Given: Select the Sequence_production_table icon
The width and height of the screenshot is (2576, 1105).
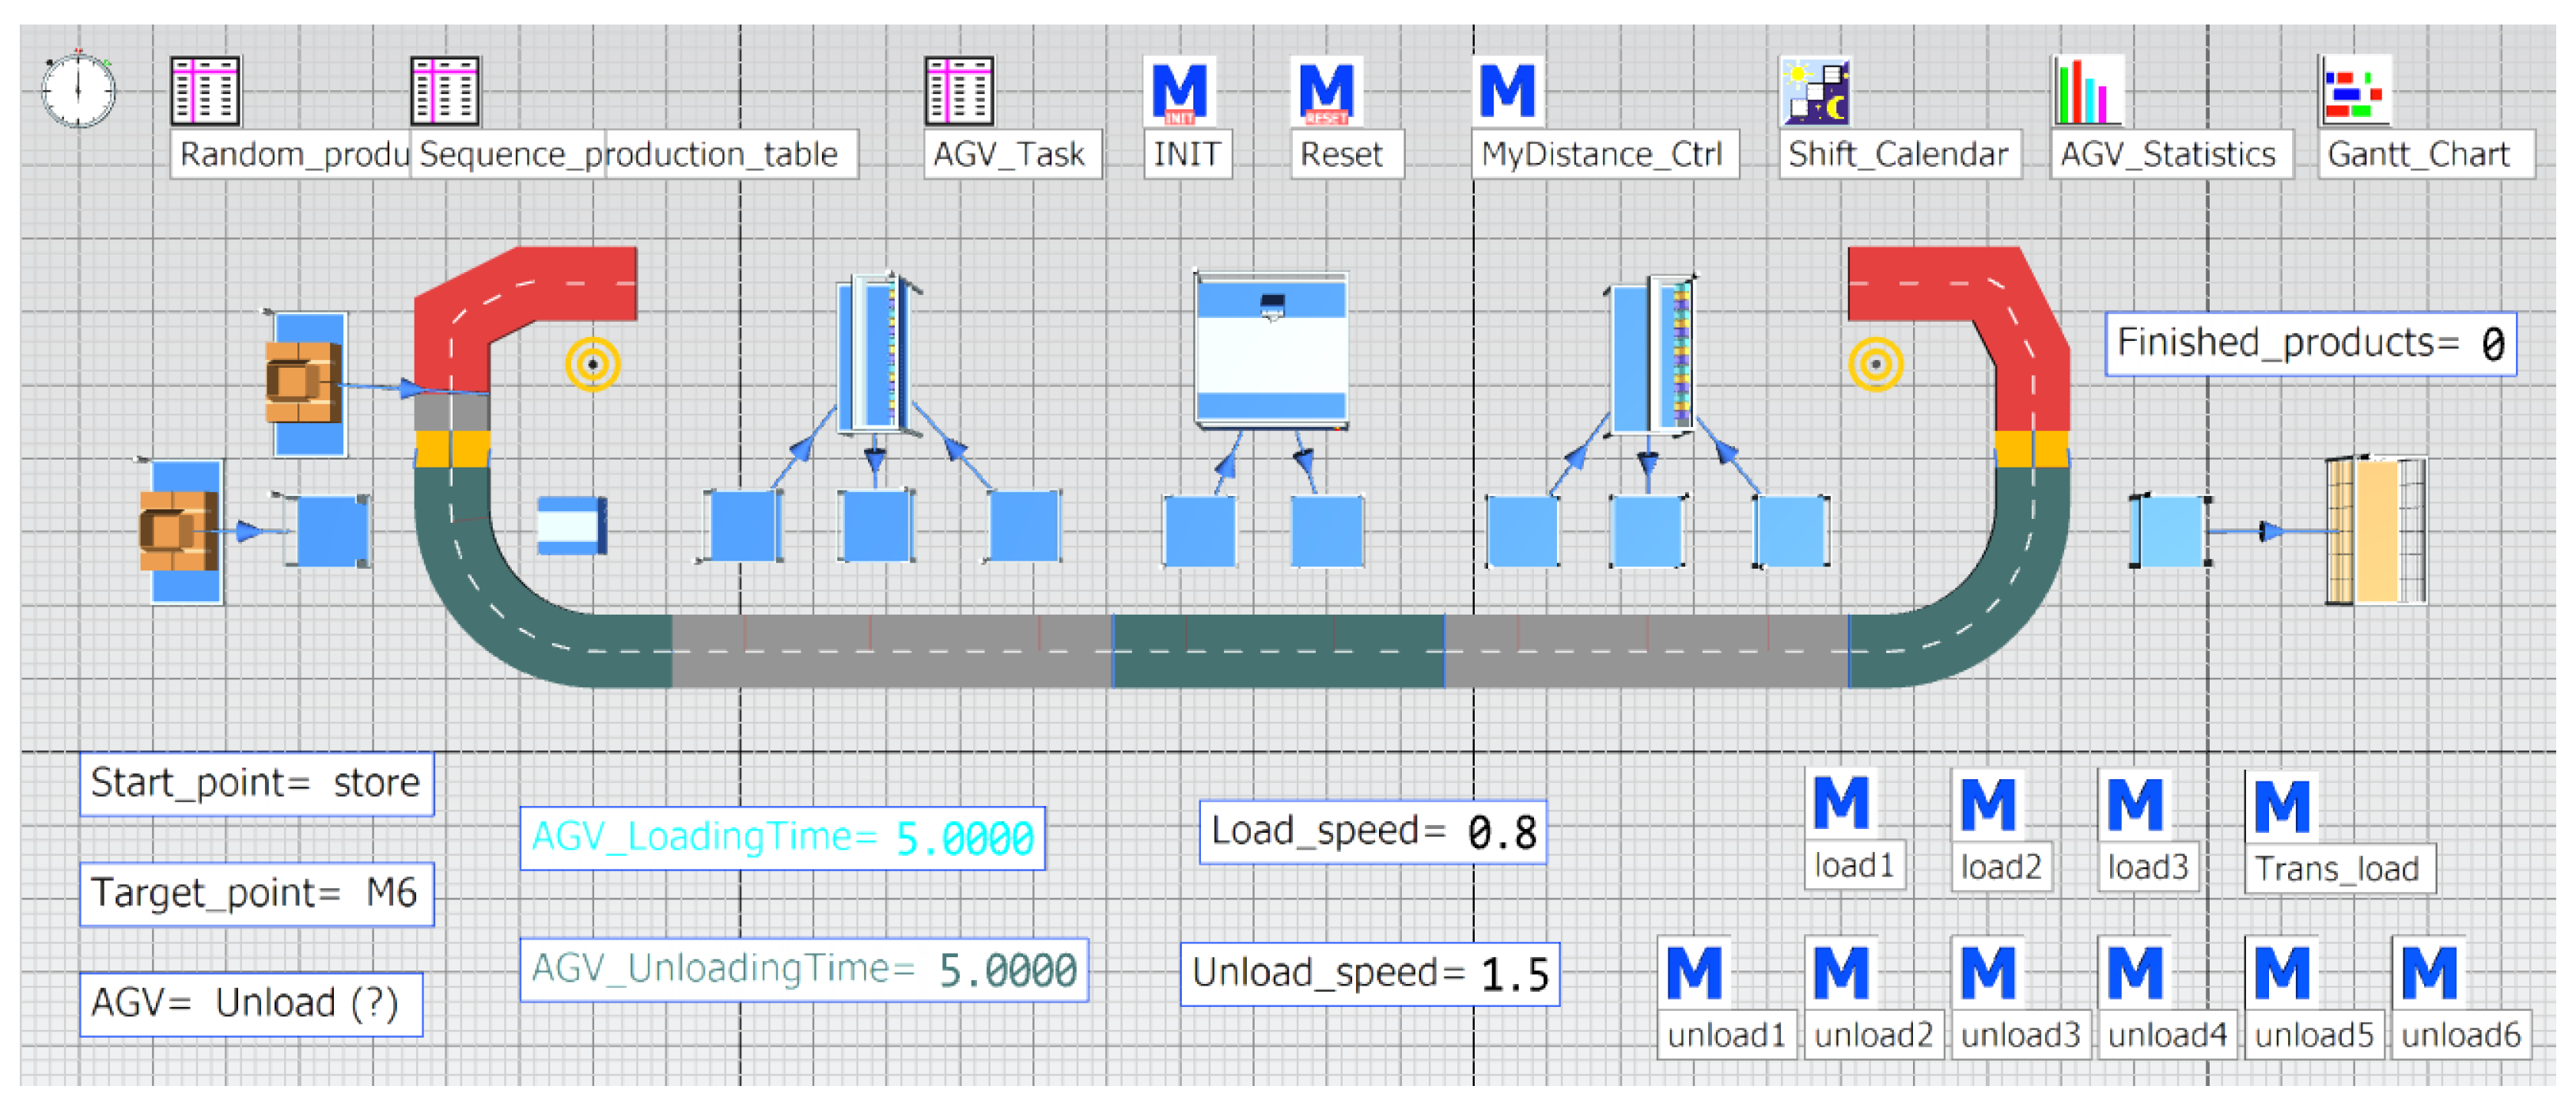Looking at the screenshot, I should (x=445, y=91).
